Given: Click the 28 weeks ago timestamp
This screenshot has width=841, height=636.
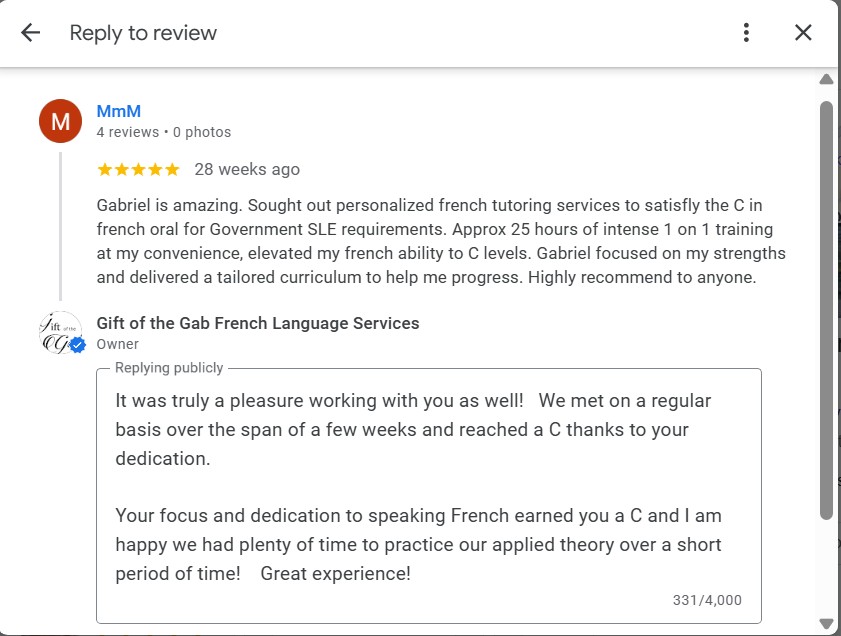Looking at the screenshot, I should pos(249,169).
